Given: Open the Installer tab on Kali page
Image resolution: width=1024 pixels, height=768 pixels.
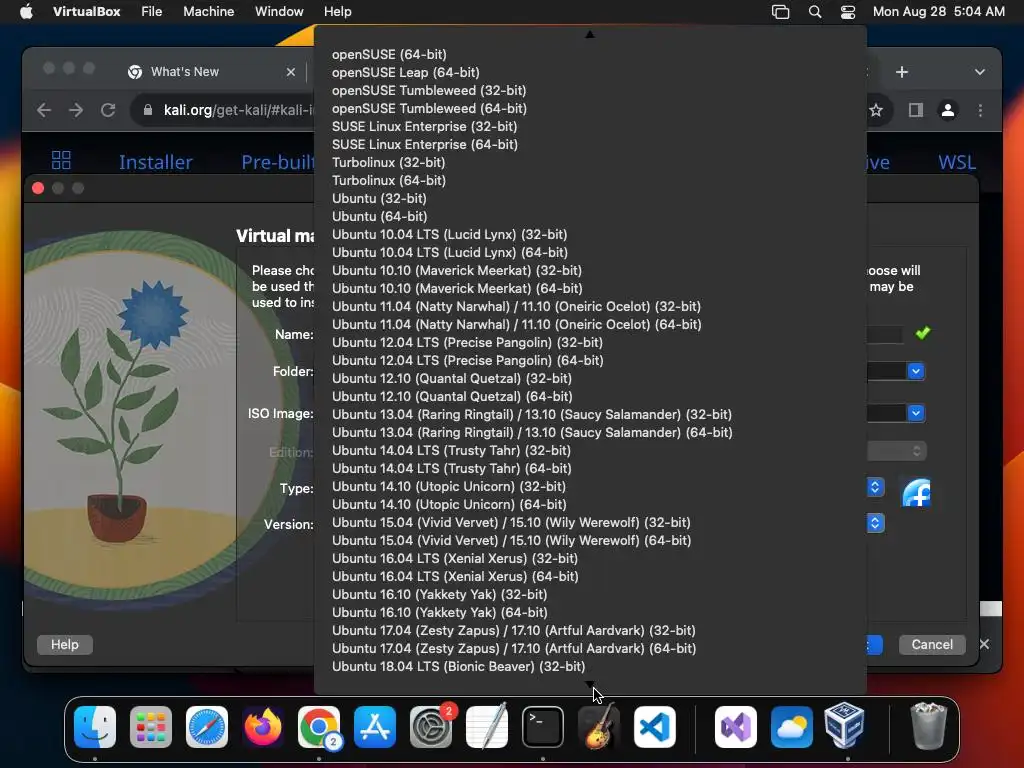Looking at the screenshot, I should pos(155,162).
